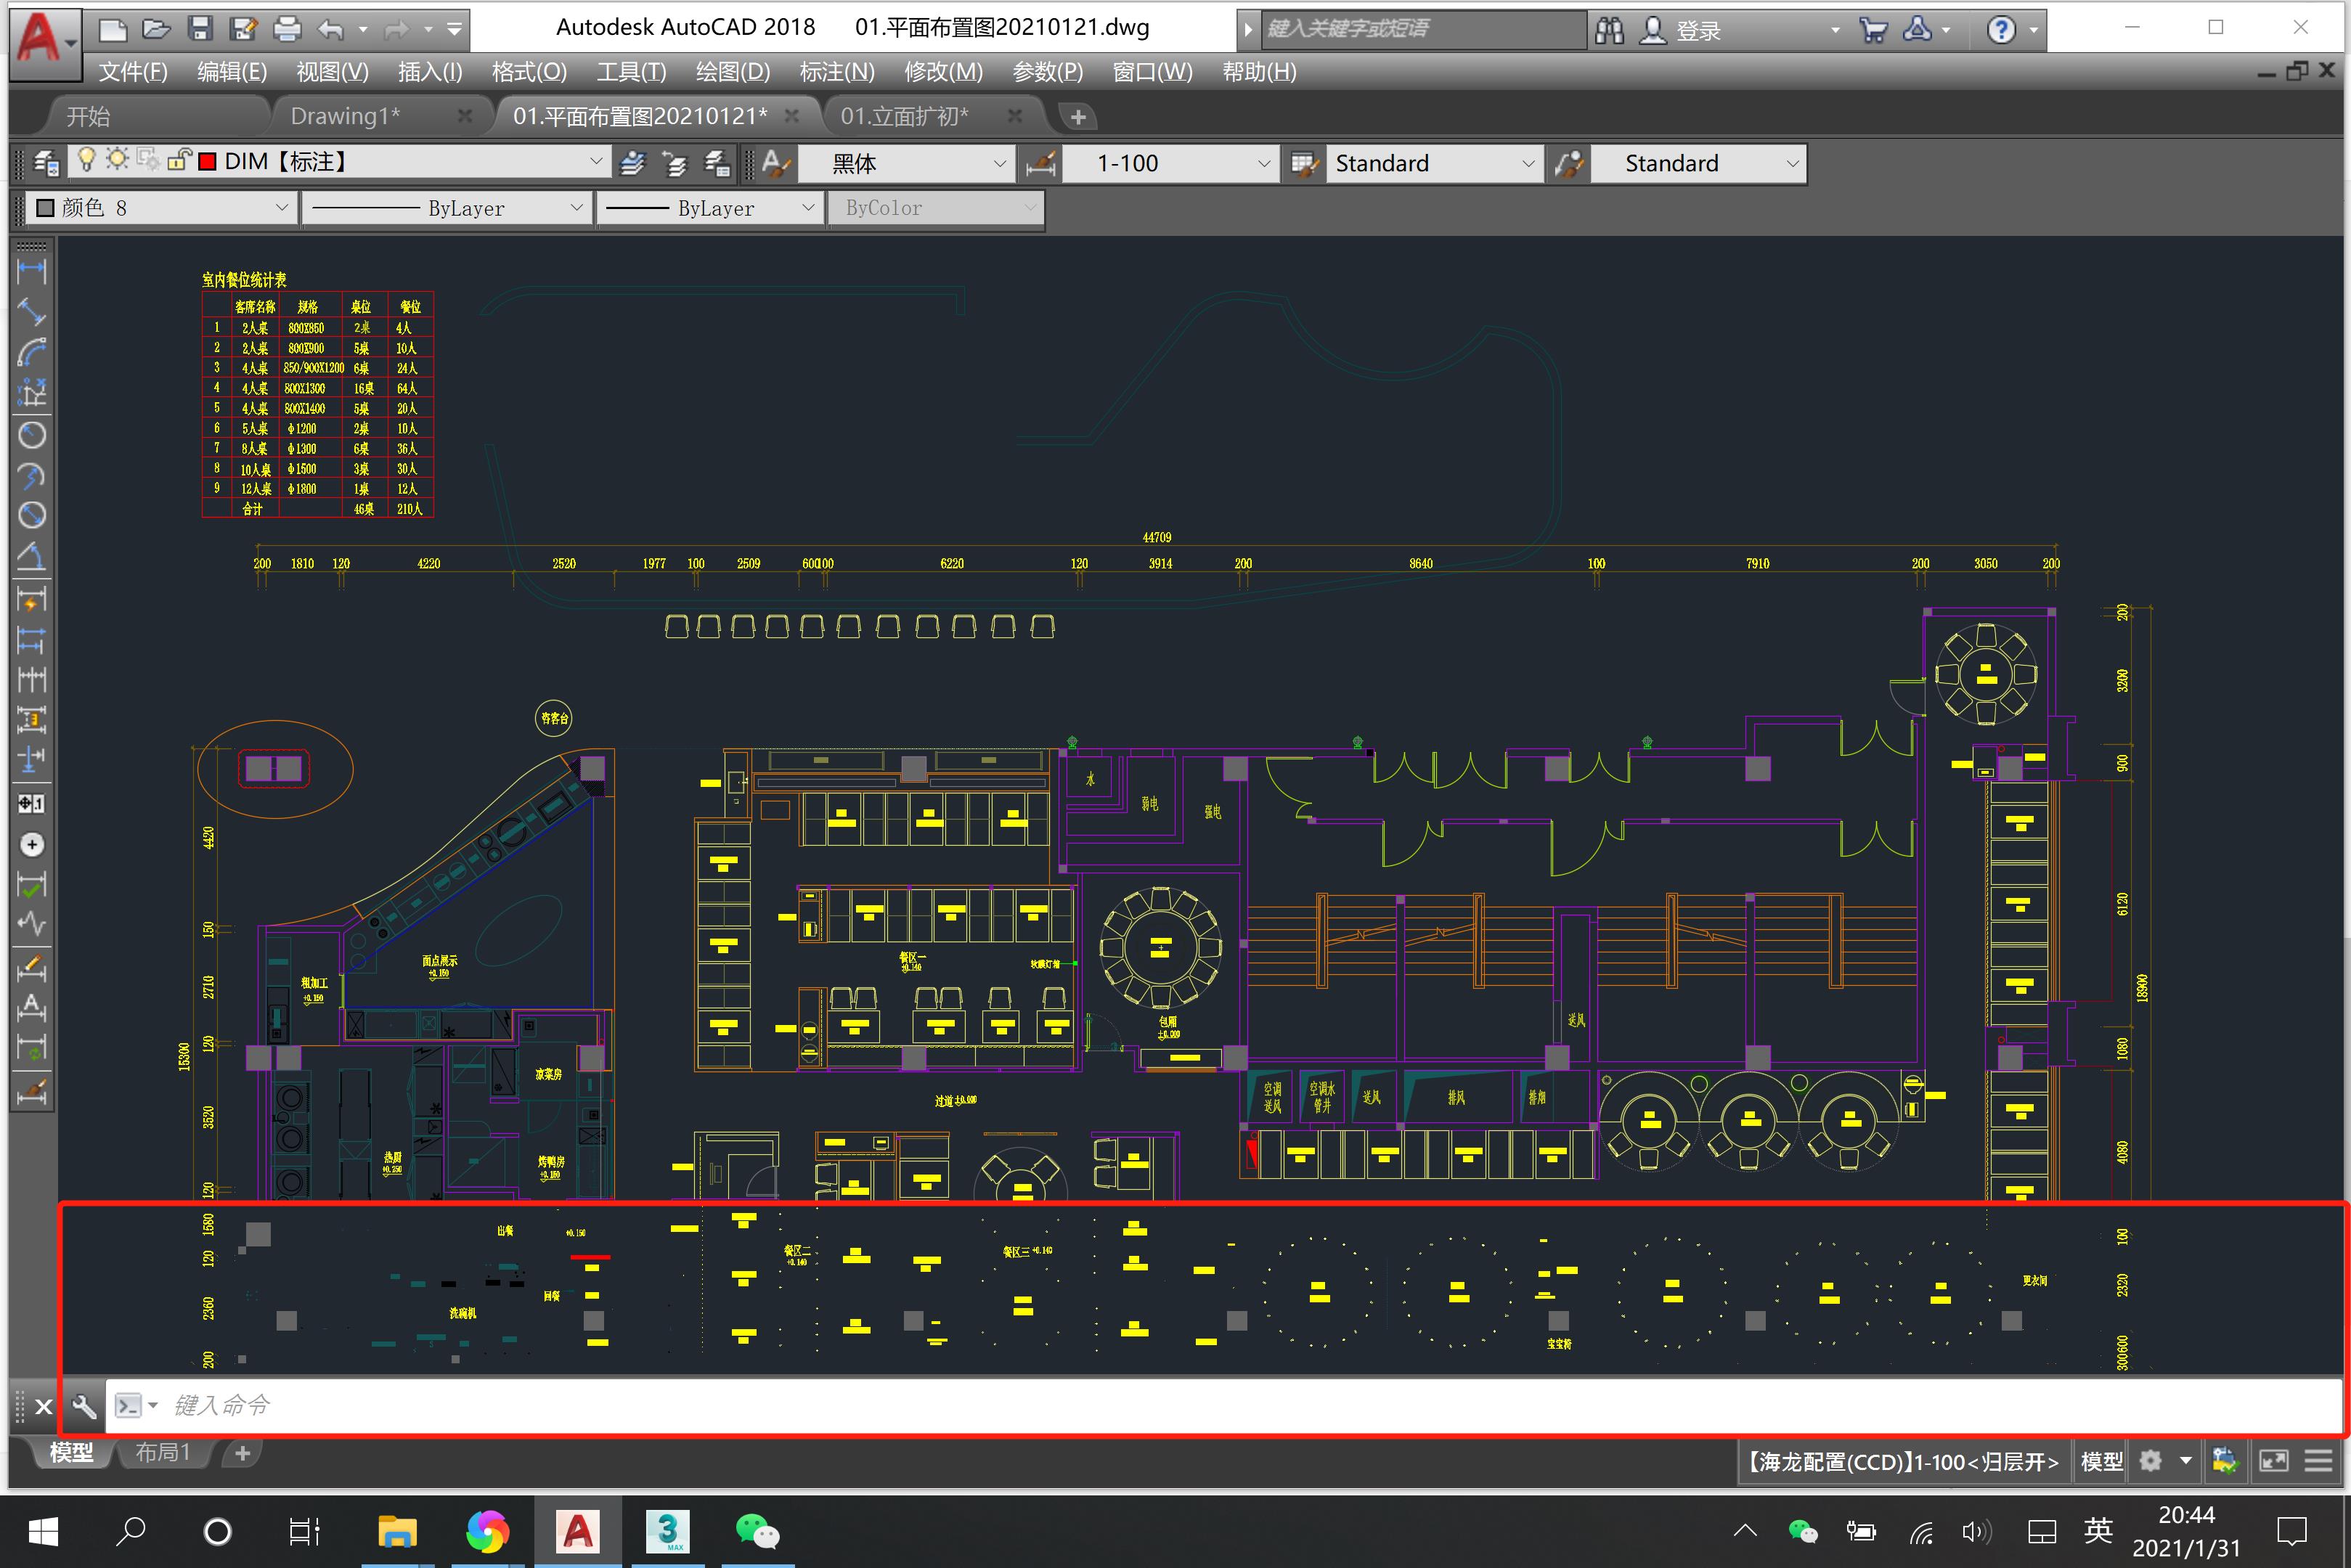
Task: Open the Layer Properties Manager icon
Action: (x=46, y=162)
